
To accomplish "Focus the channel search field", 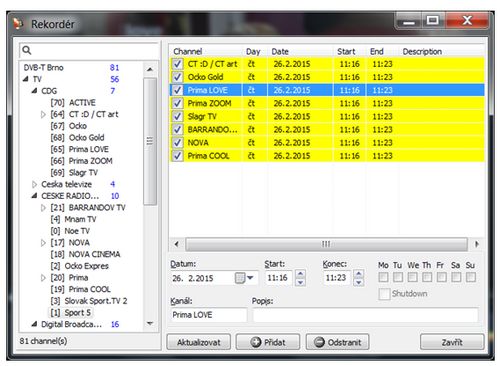I will (x=89, y=51).
